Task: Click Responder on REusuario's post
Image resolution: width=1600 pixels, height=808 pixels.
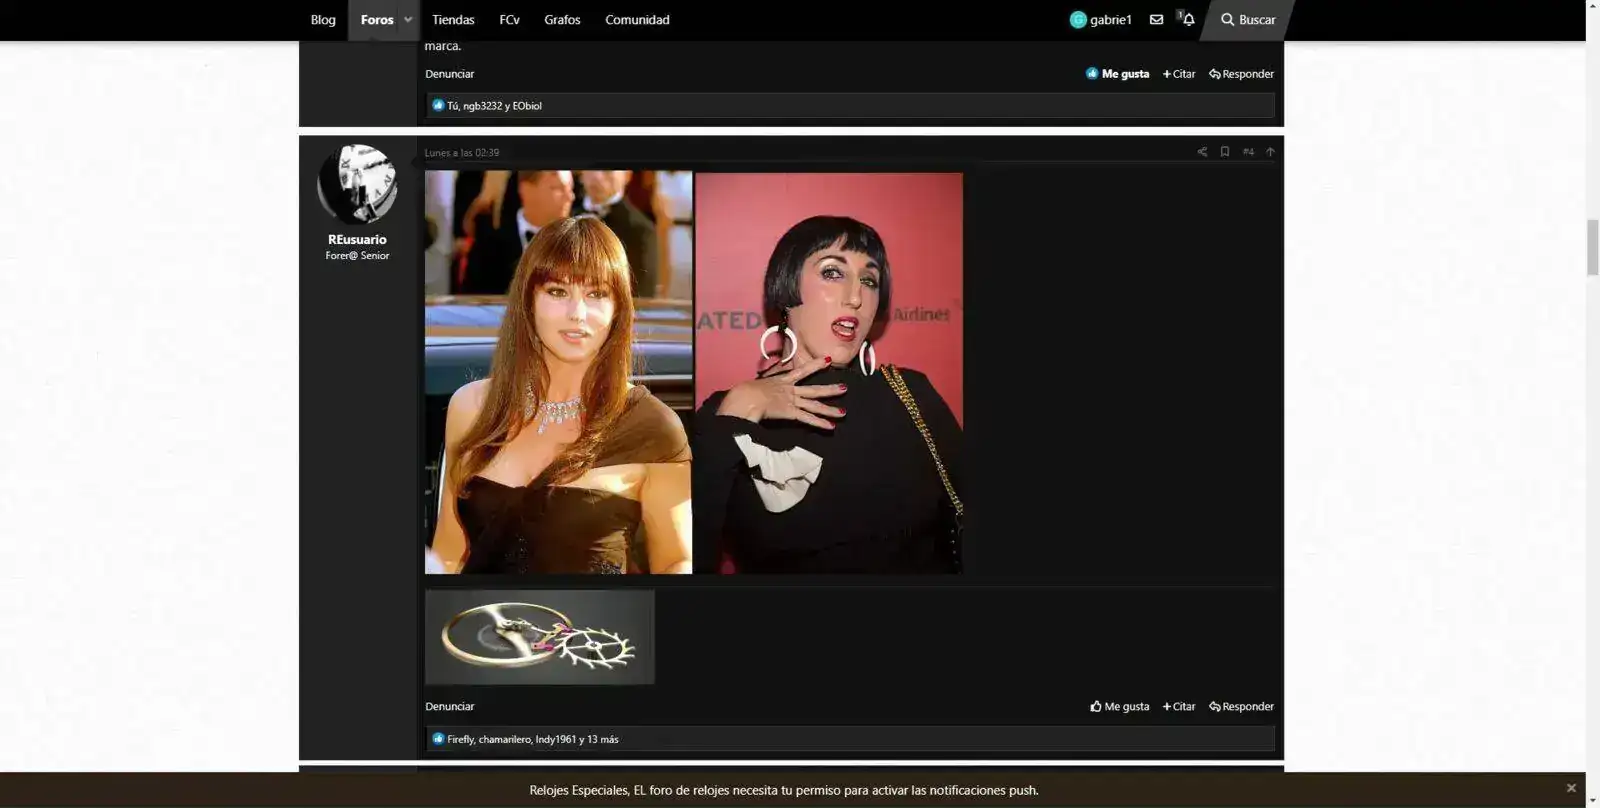Action: (x=1241, y=706)
